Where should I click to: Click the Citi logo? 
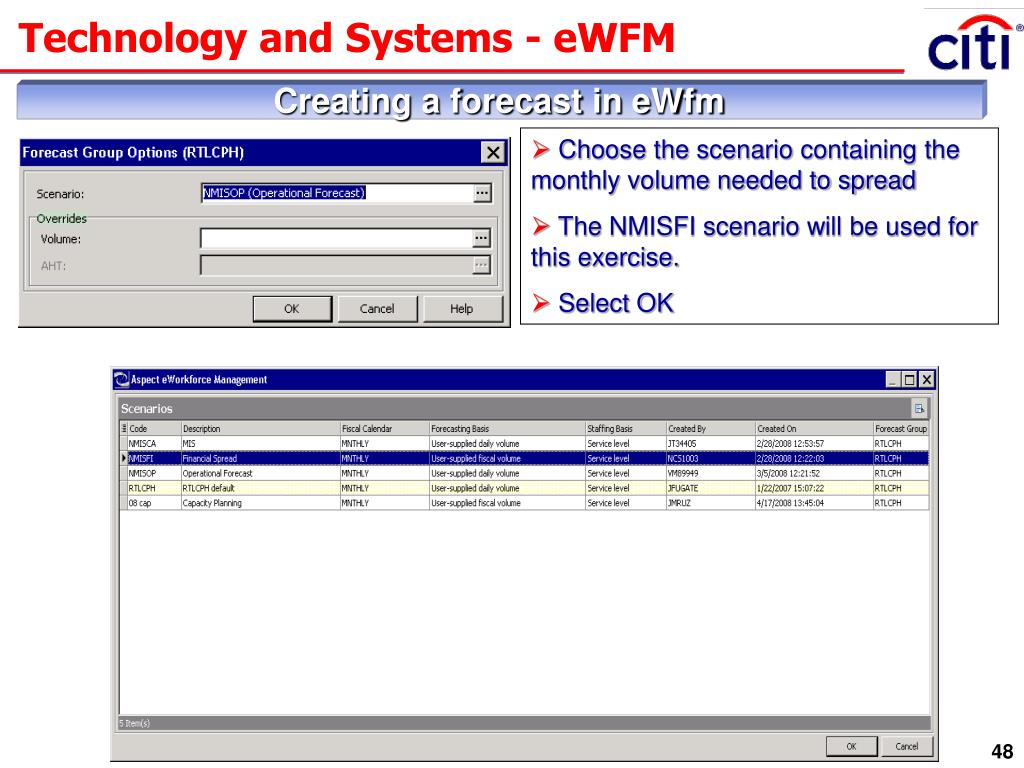point(973,43)
